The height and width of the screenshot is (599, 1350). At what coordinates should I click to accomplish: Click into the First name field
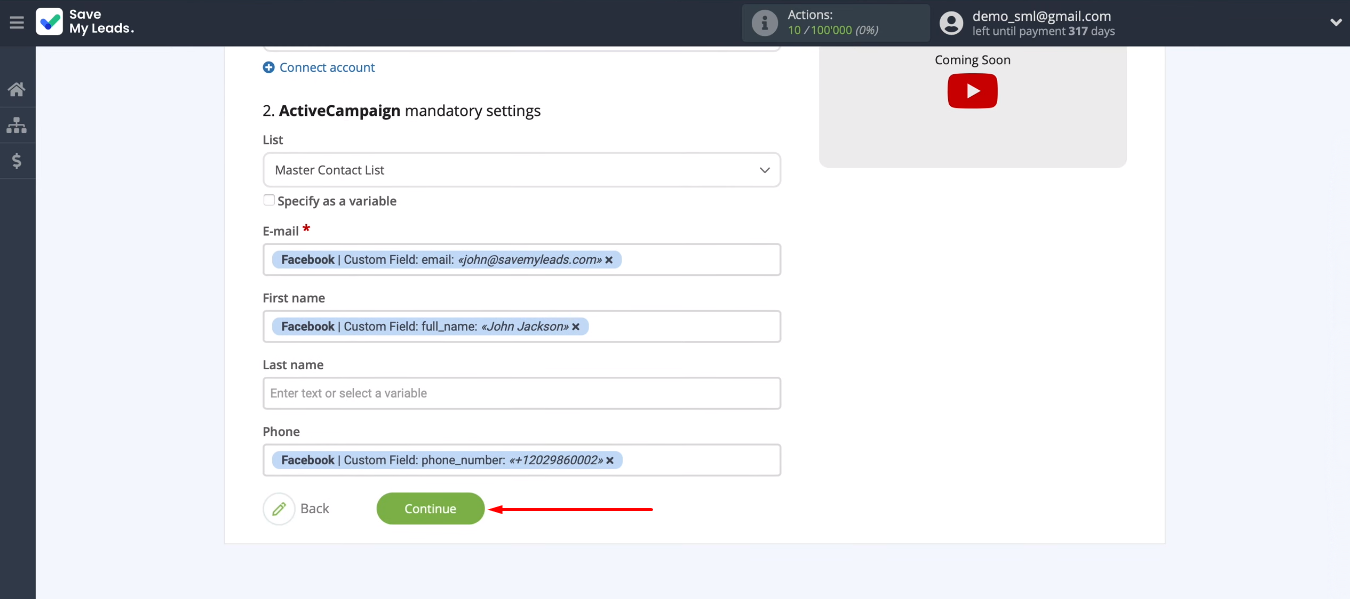[x=522, y=327]
